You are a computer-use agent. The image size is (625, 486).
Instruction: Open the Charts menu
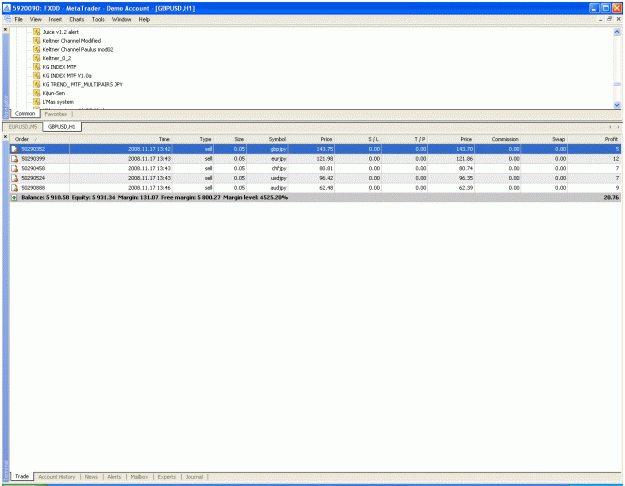pos(77,19)
